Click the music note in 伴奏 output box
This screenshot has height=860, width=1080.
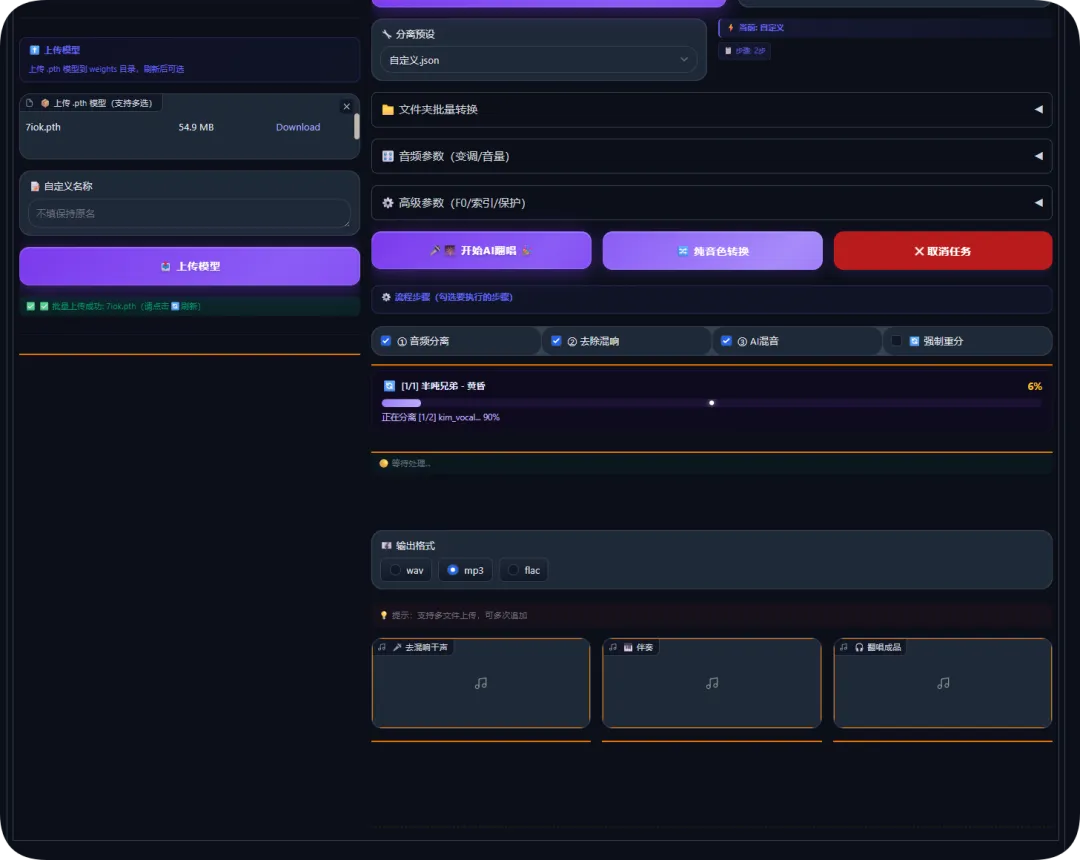click(x=712, y=683)
